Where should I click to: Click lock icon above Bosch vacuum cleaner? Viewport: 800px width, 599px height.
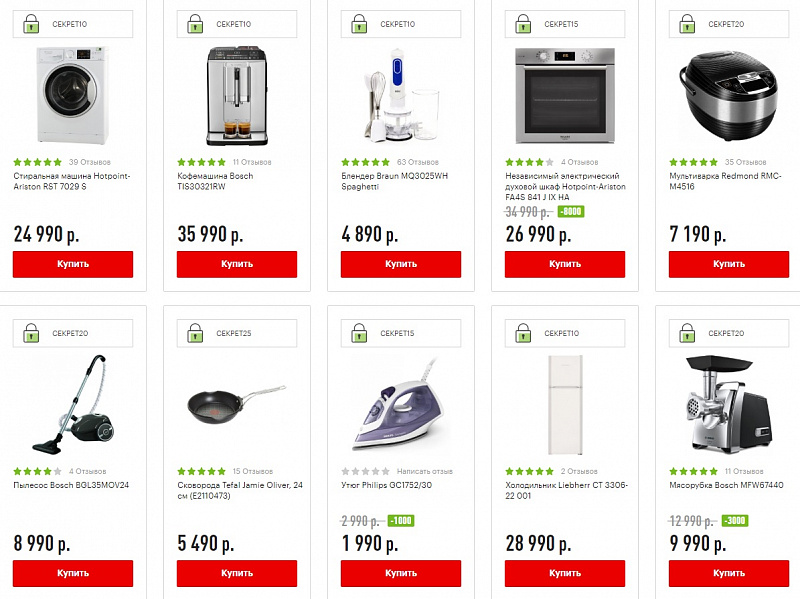(32, 333)
